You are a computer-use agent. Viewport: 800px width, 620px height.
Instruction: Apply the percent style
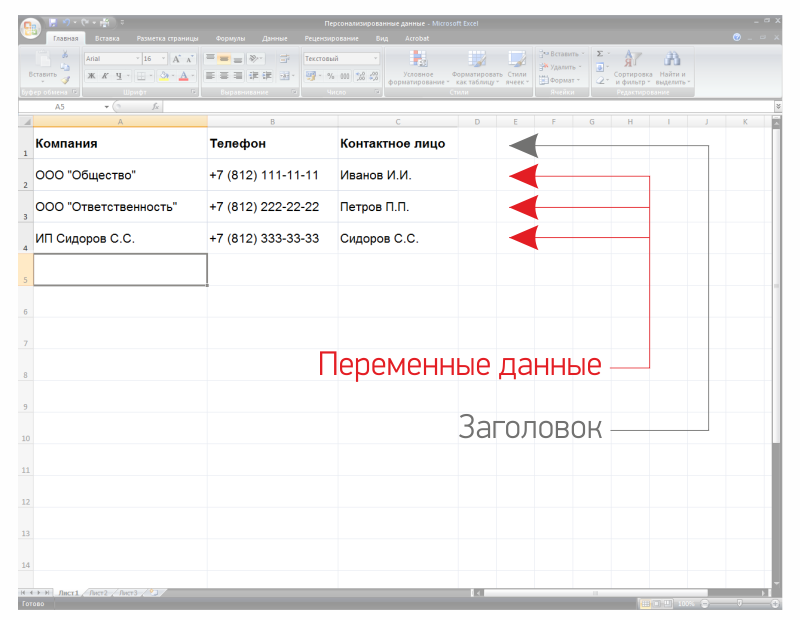(331, 76)
